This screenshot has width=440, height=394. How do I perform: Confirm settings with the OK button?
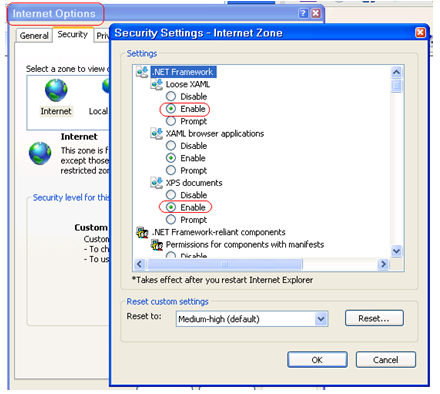pos(317,360)
